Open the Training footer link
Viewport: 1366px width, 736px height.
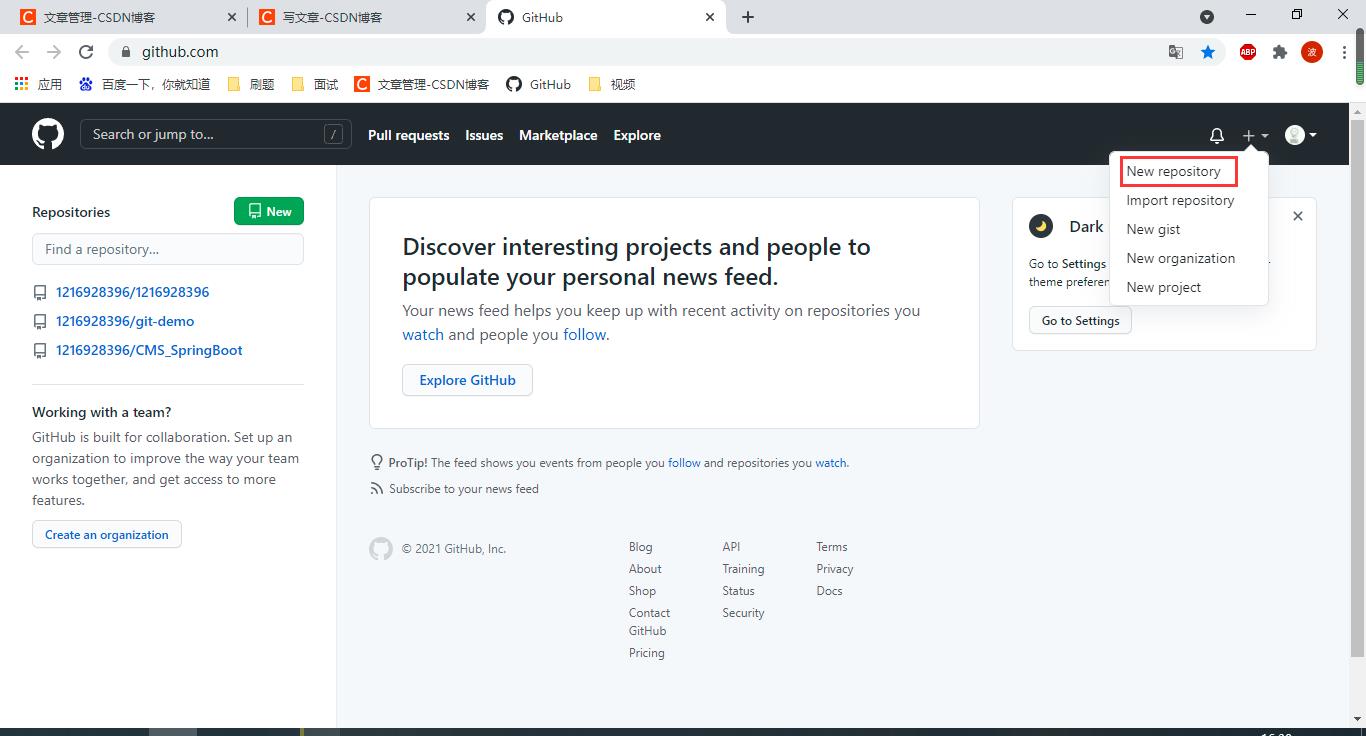(743, 569)
